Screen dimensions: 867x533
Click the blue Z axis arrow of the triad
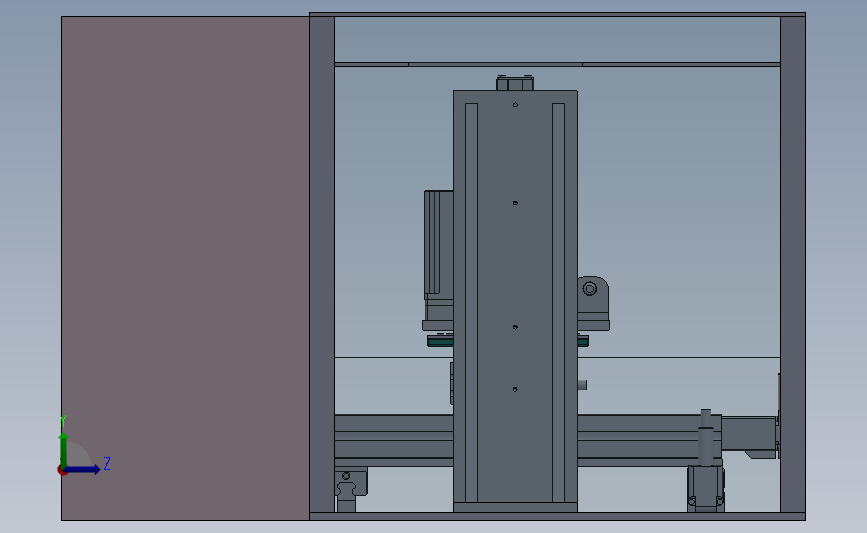(x=83, y=469)
